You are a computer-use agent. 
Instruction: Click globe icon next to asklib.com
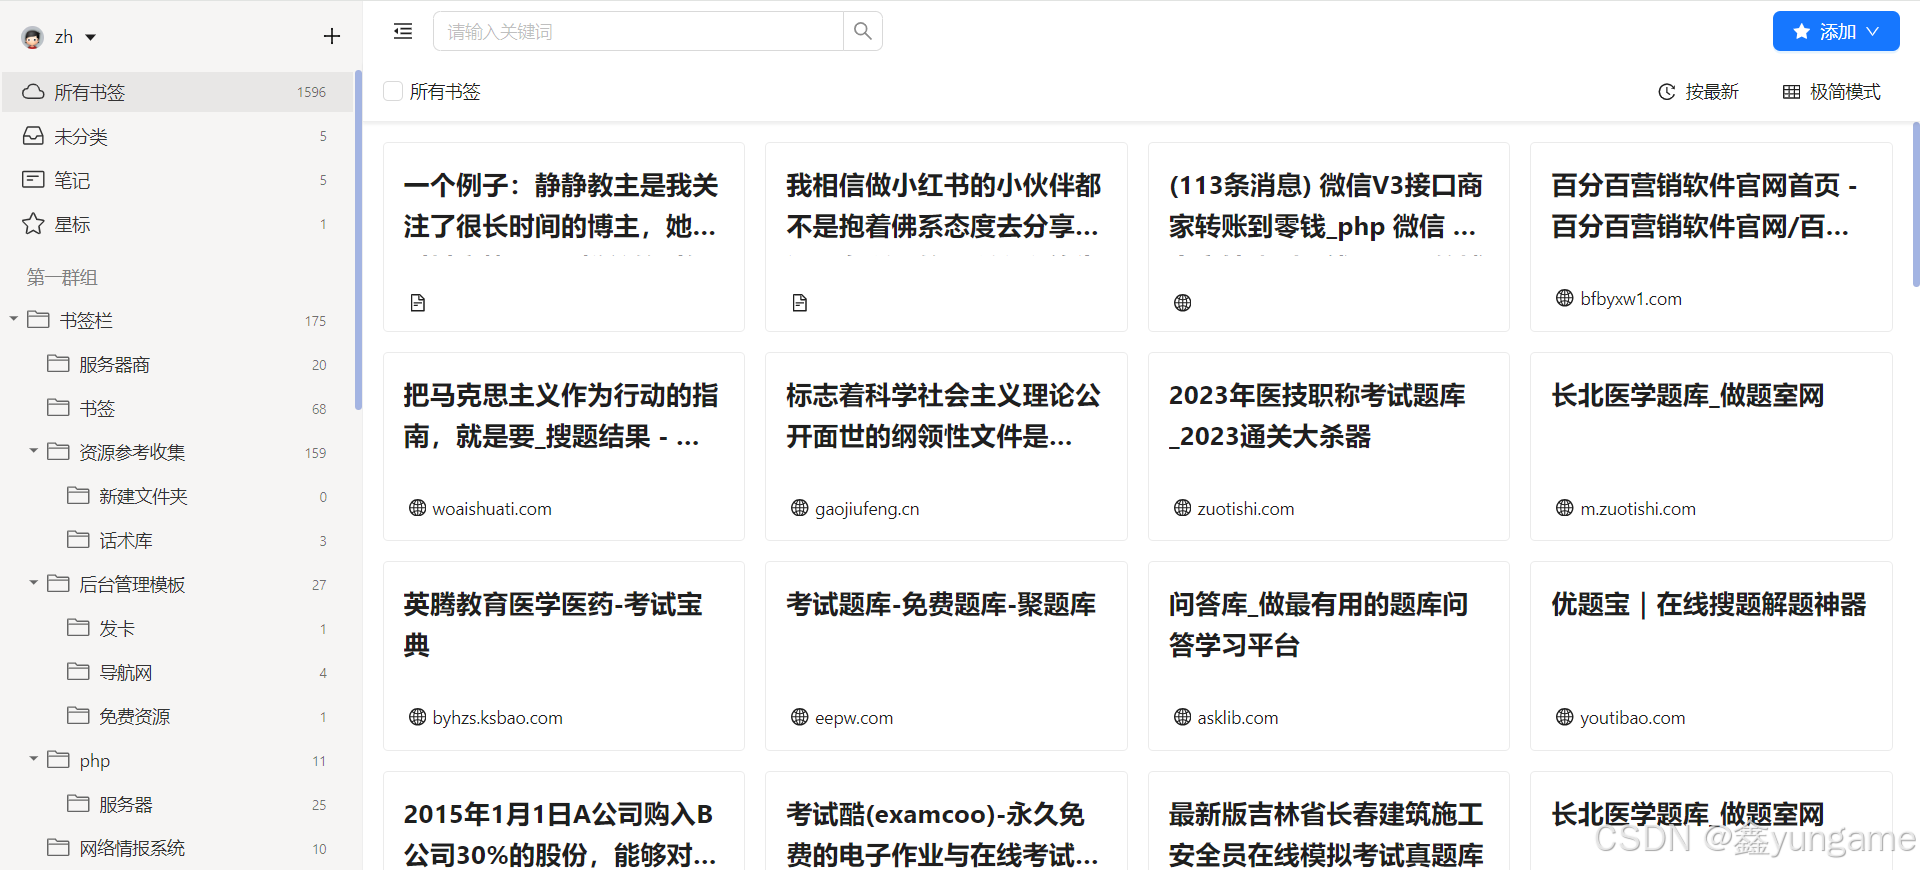click(x=1183, y=717)
